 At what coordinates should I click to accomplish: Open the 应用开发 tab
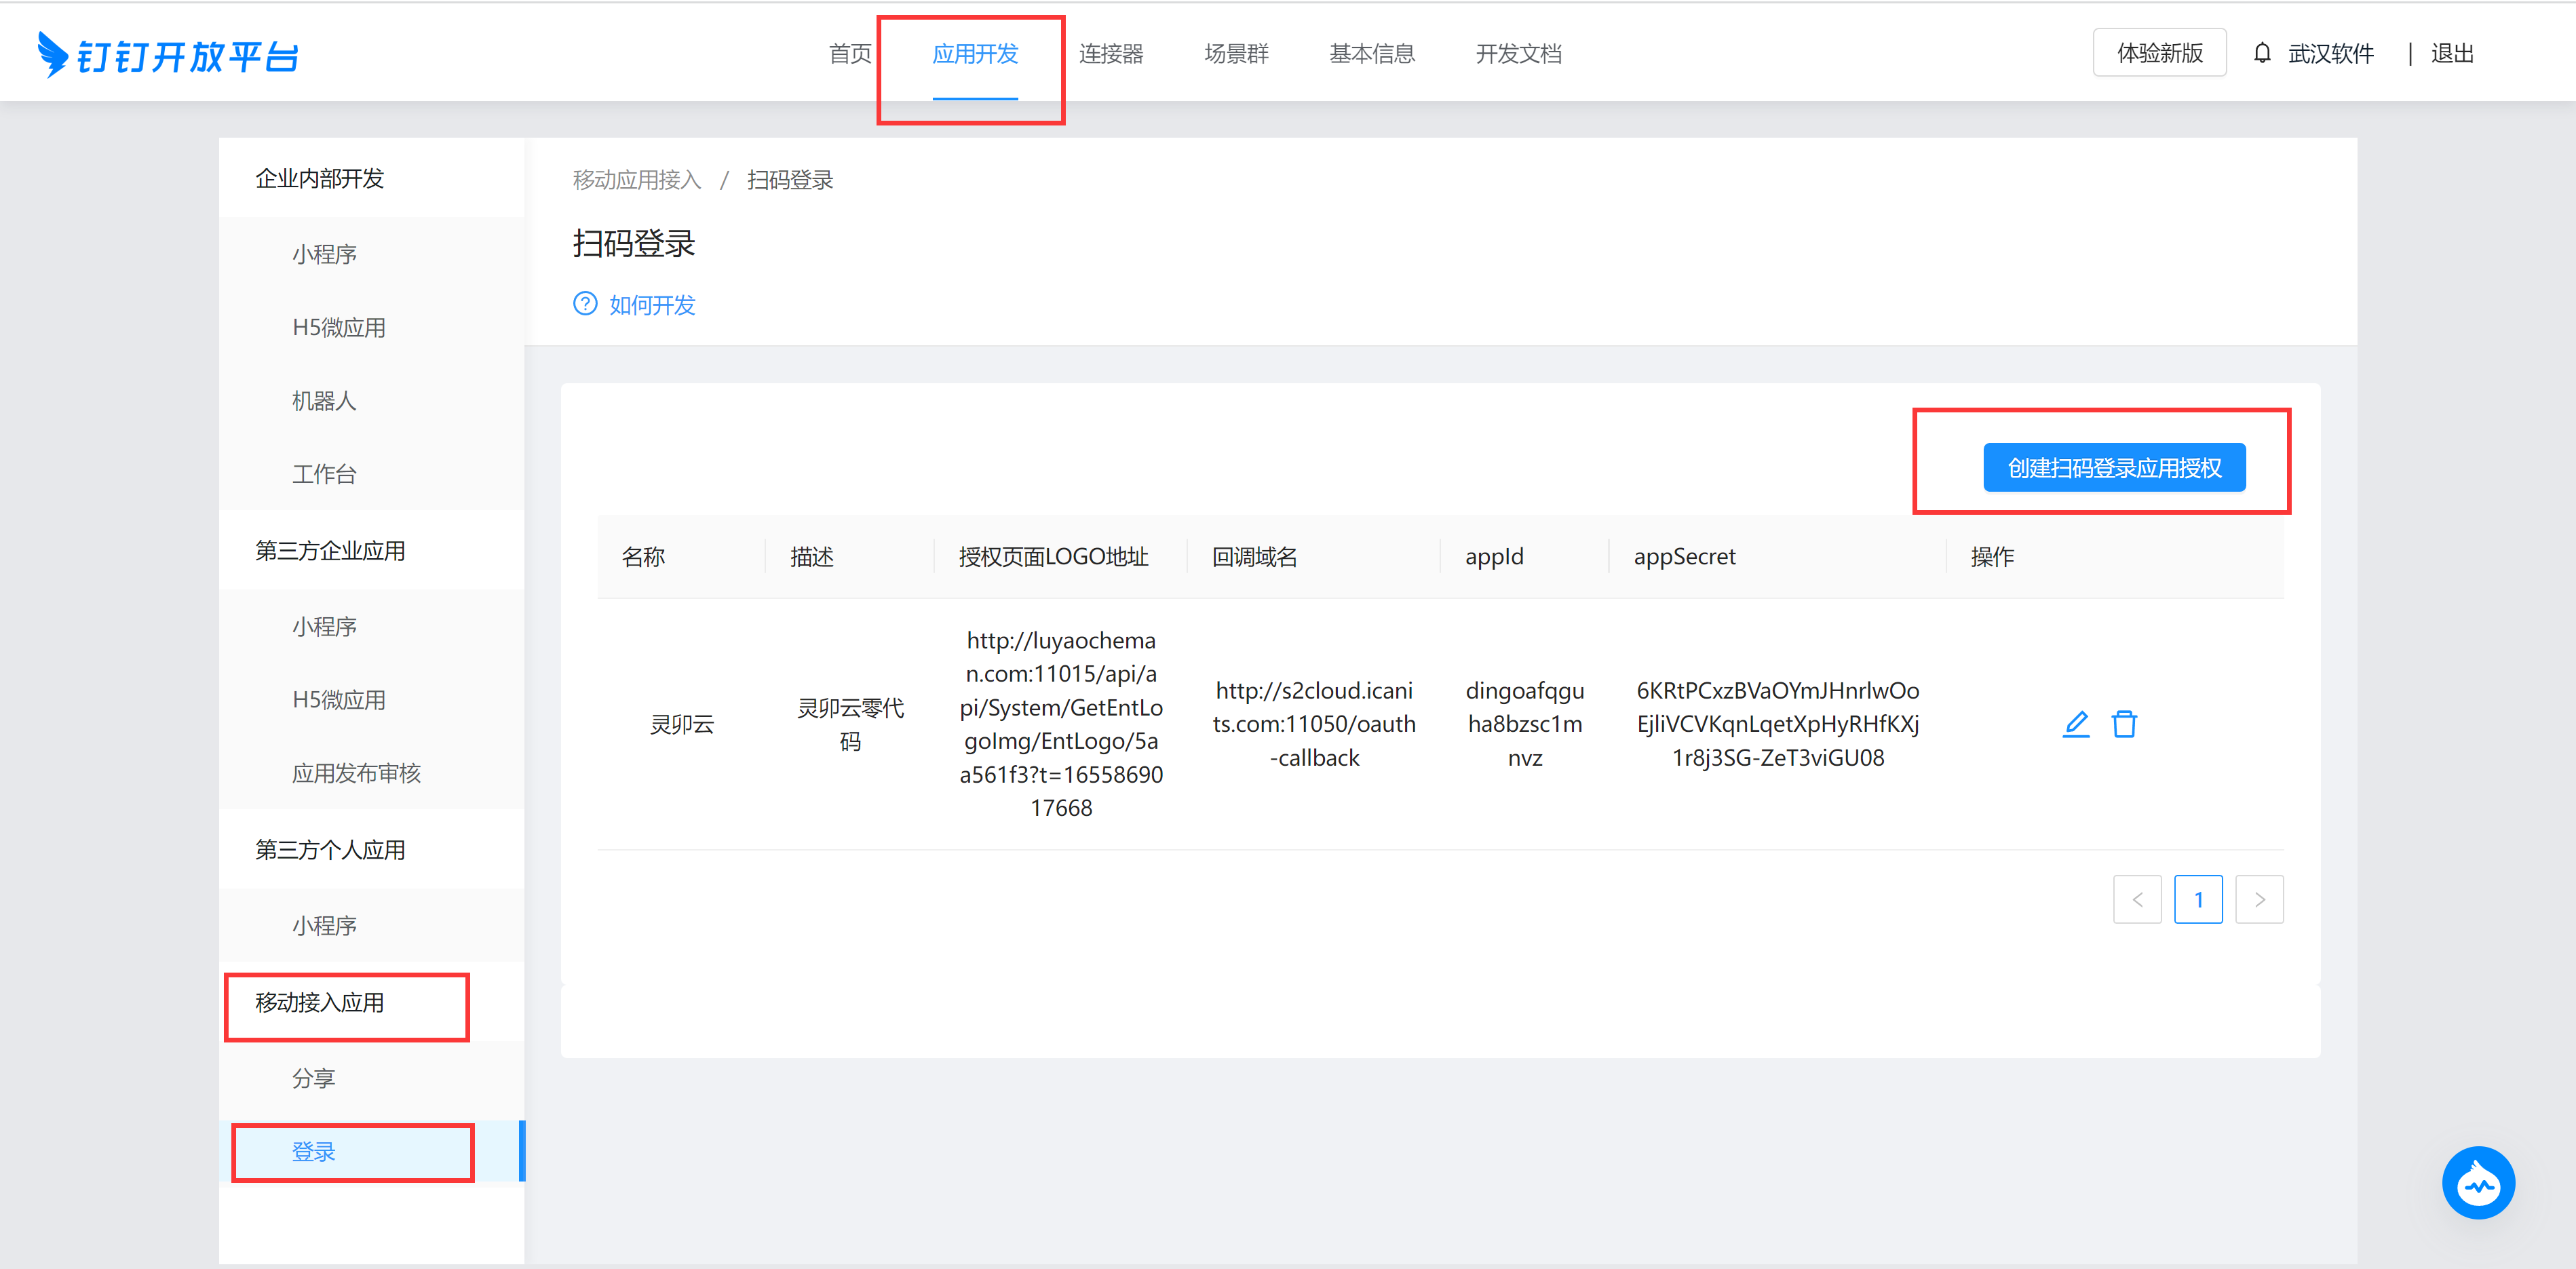tap(975, 54)
